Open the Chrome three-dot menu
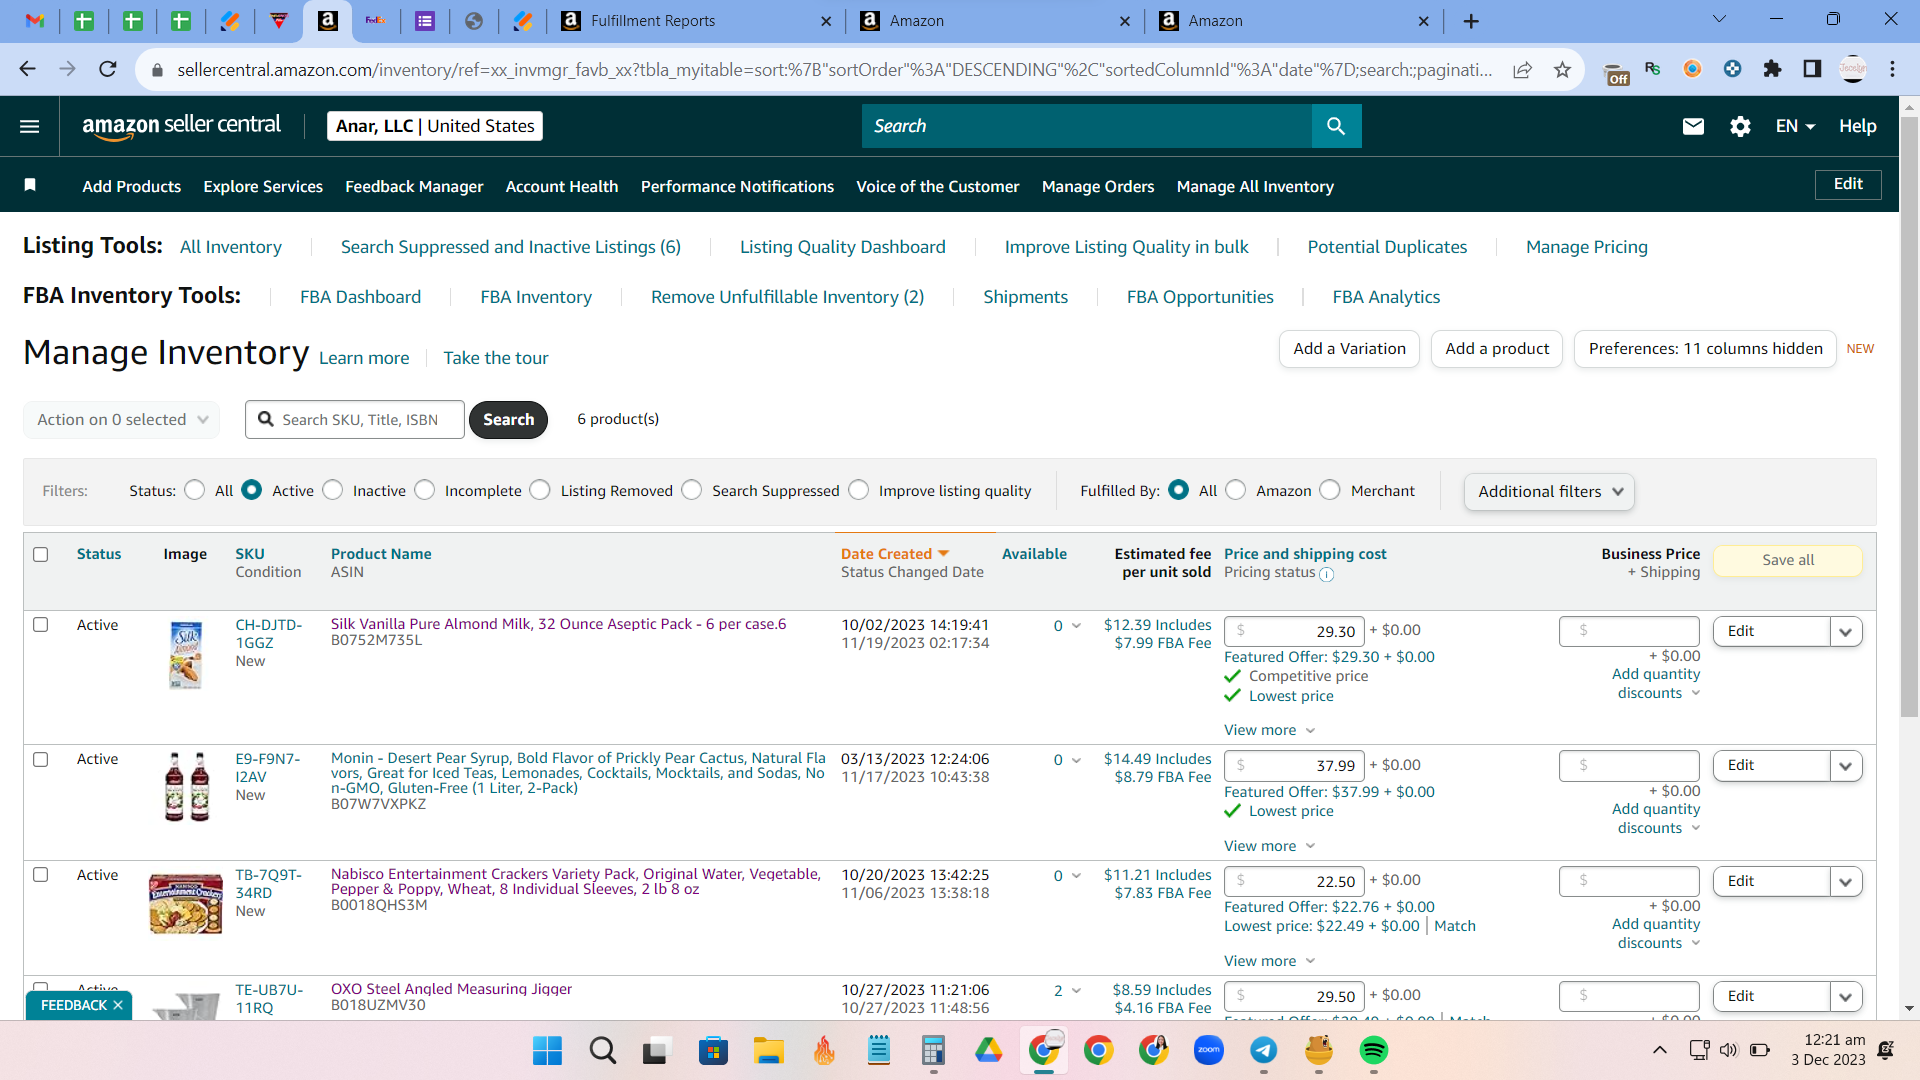 1892,69
